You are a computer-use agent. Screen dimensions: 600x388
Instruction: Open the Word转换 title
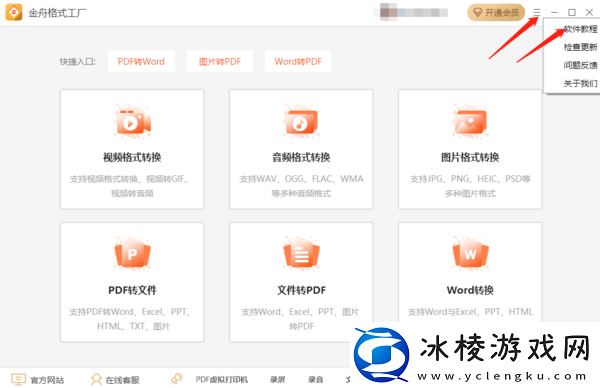[x=470, y=290]
